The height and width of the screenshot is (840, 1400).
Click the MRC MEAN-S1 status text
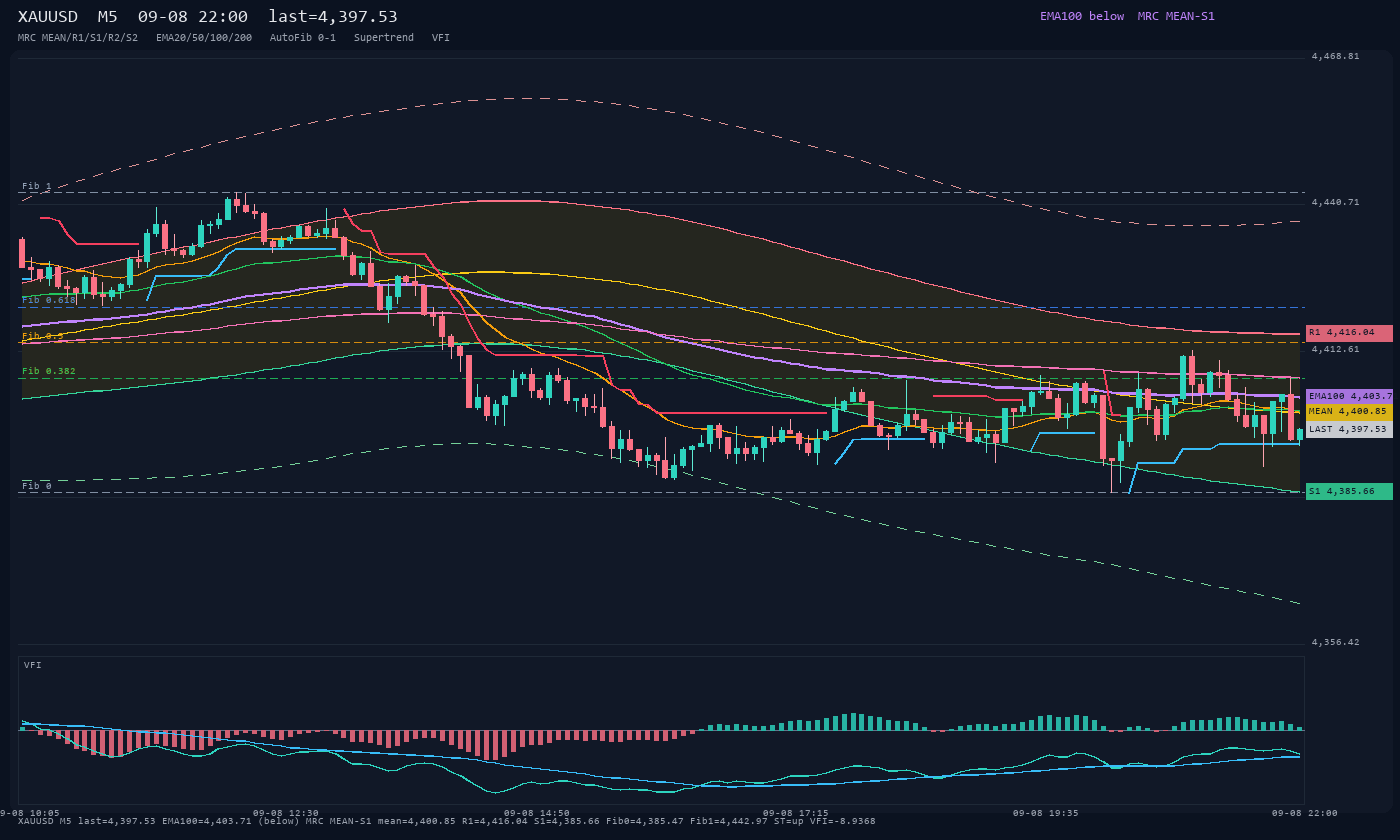click(x=1176, y=16)
